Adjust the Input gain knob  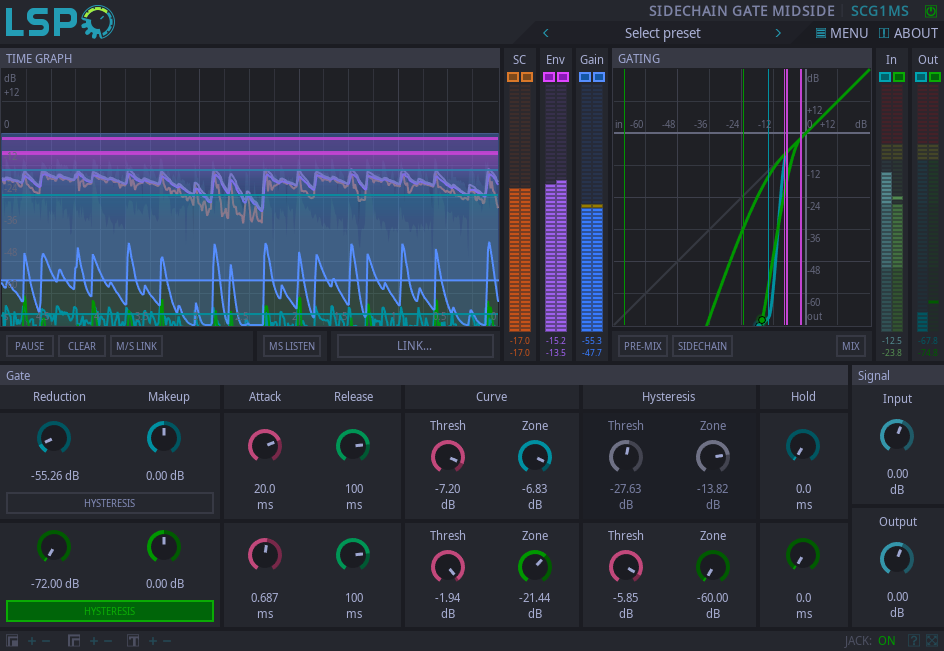coord(896,436)
